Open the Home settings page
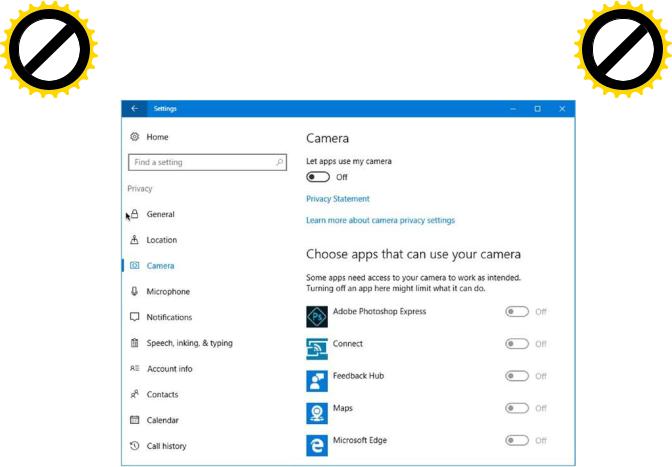This screenshot has height=467, width=672. click(157, 137)
